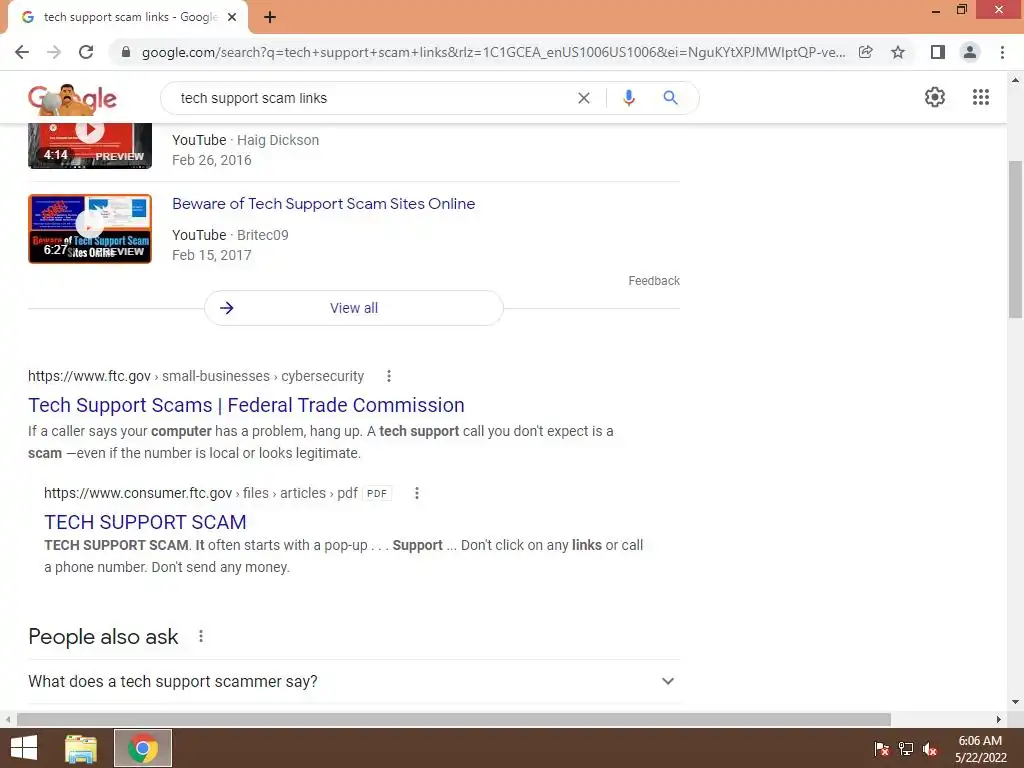The image size is (1024, 768).
Task: Open Chrome three-dot menu
Action: [x=1002, y=52]
